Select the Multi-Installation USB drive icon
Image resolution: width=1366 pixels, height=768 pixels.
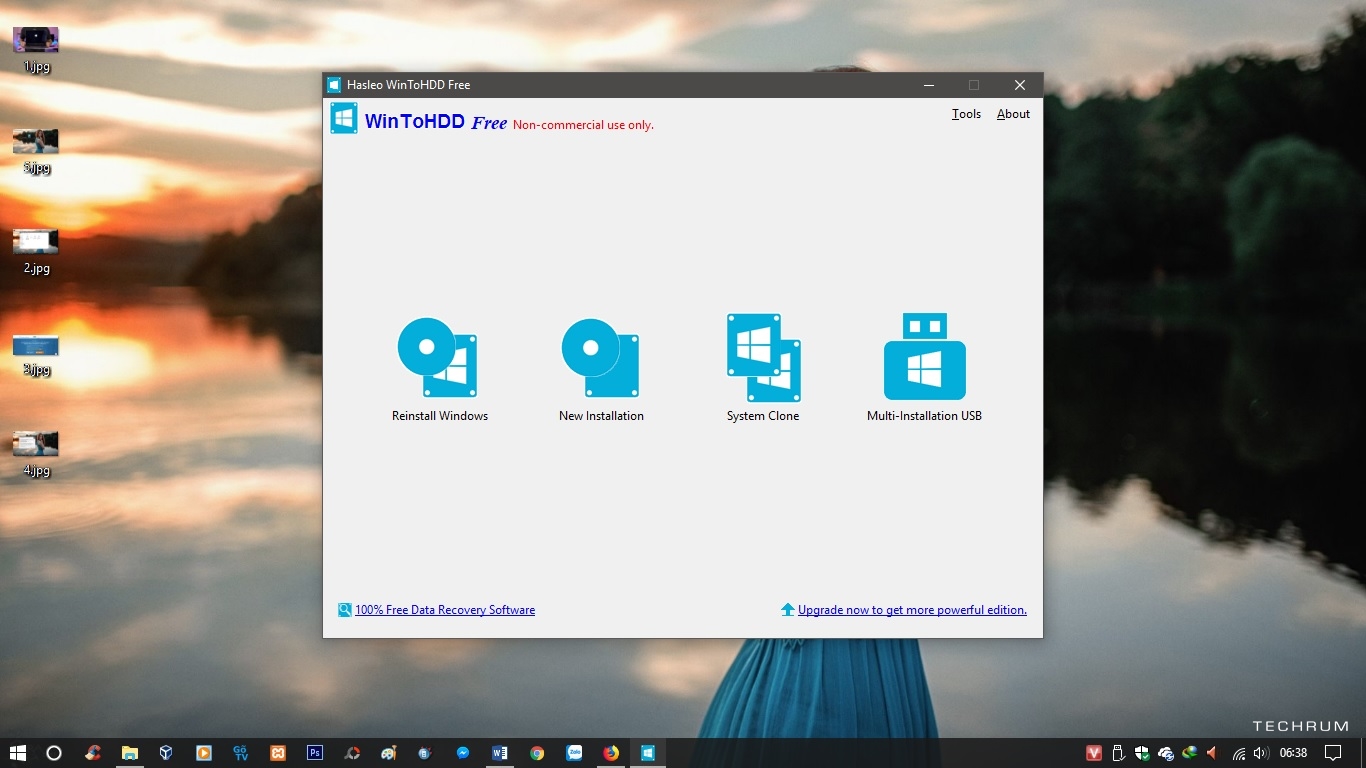tap(925, 356)
